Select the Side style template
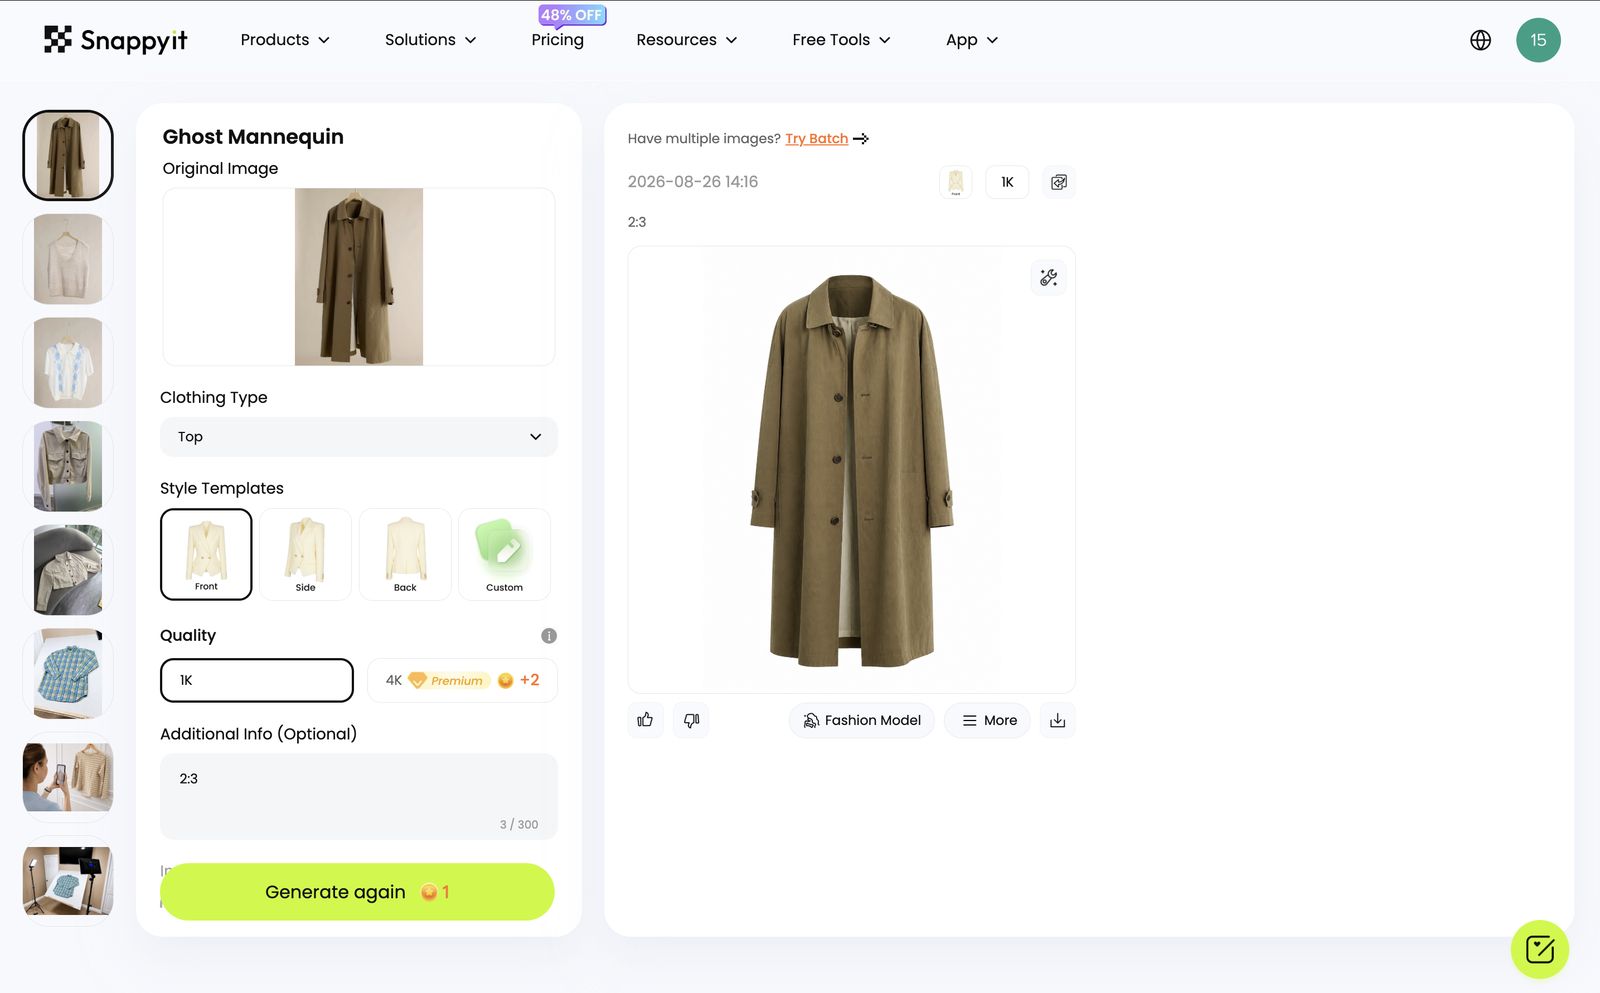The height and width of the screenshot is (993, 1600). click(306, 554)
